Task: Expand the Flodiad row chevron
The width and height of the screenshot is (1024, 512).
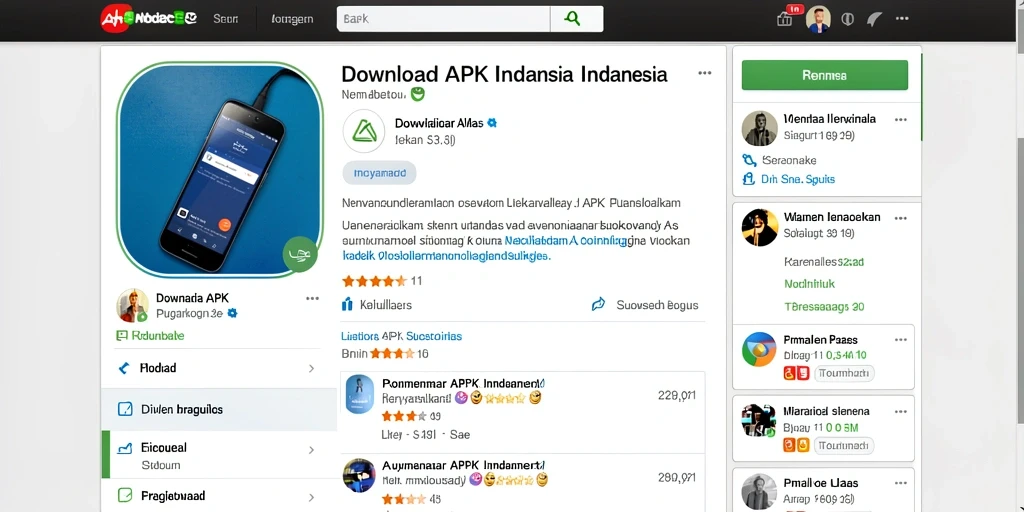Action: point(312,368)
